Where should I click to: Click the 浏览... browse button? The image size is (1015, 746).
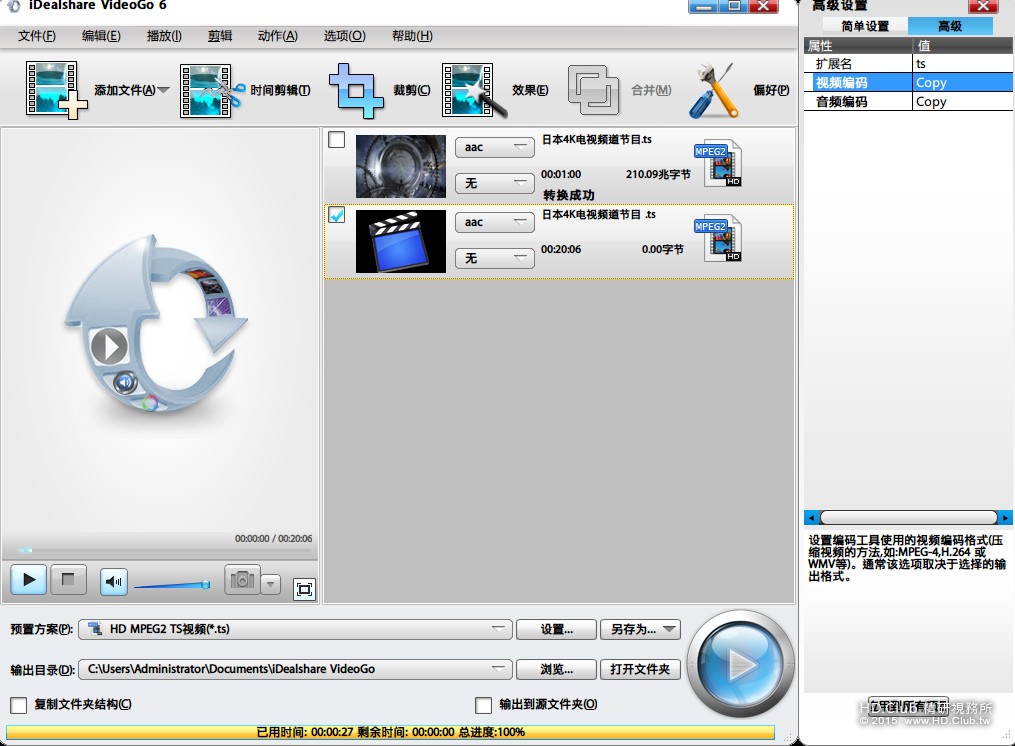(556, 669)
